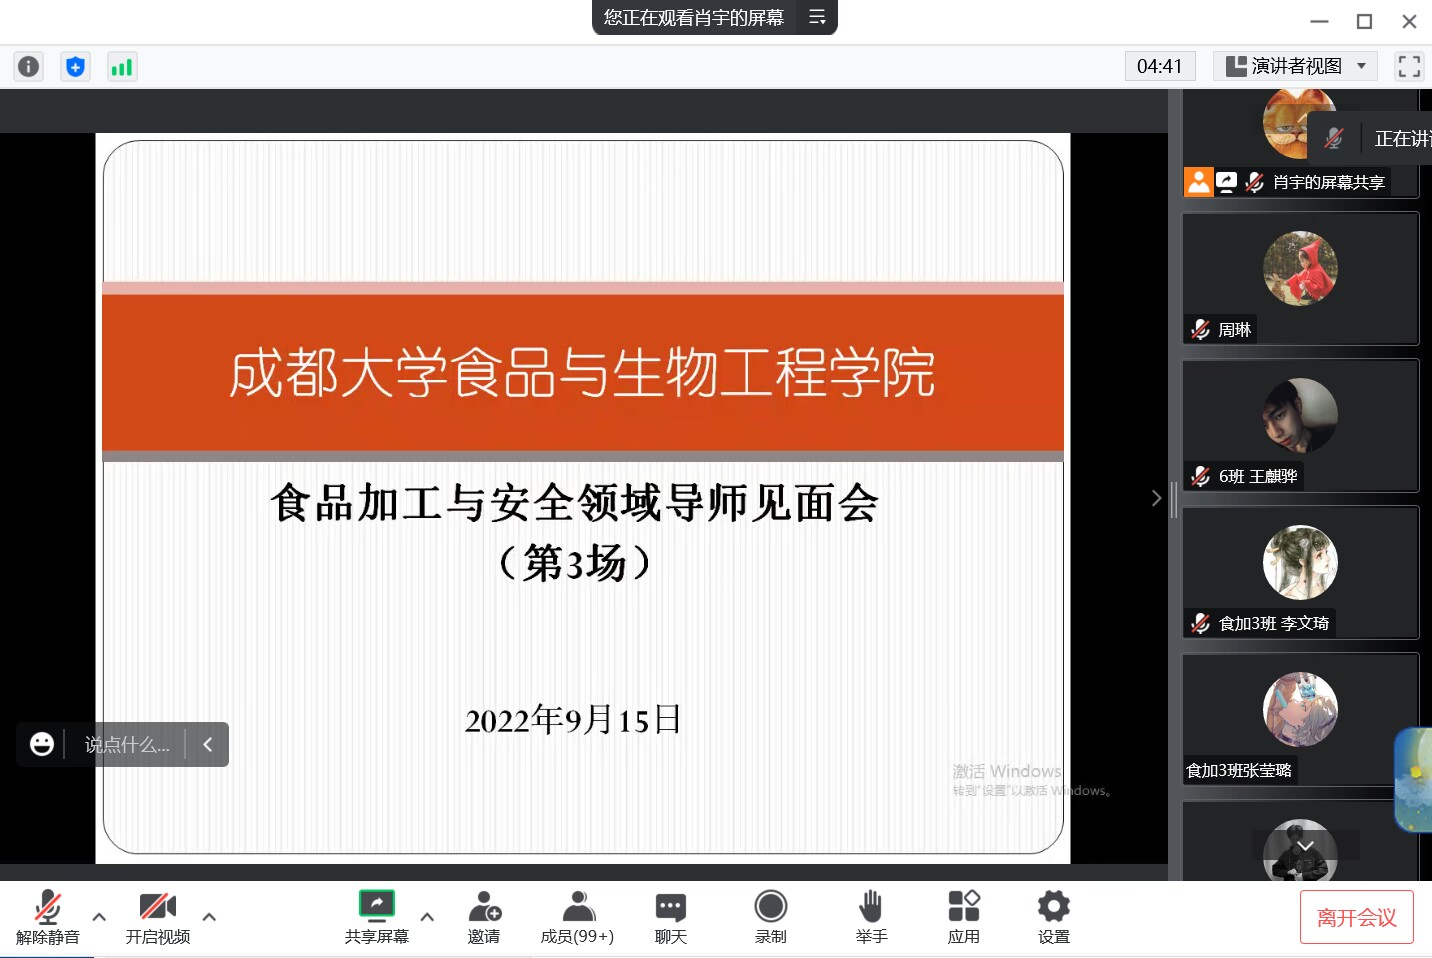
Task: Expand video options arrow beside camera
Action: [209, 916]
